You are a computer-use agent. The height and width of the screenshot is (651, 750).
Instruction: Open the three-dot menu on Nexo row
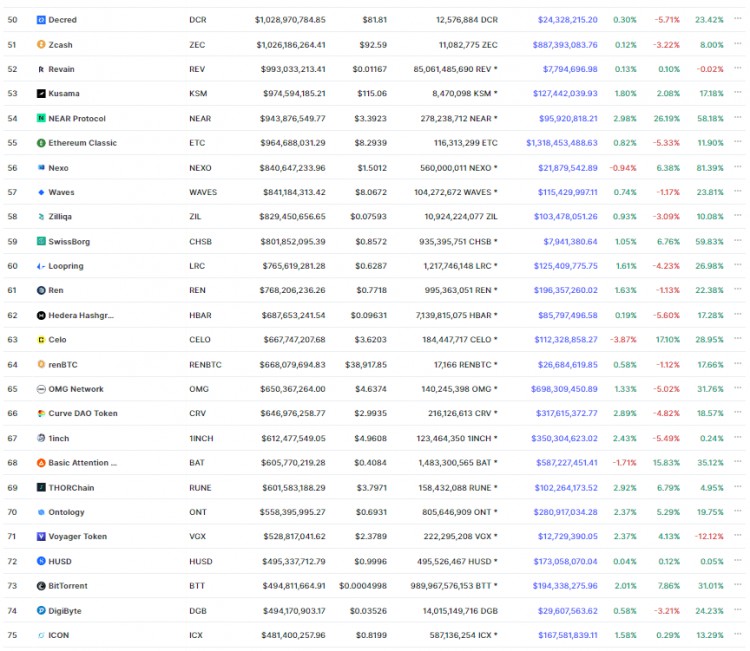[x=738, y=166]
